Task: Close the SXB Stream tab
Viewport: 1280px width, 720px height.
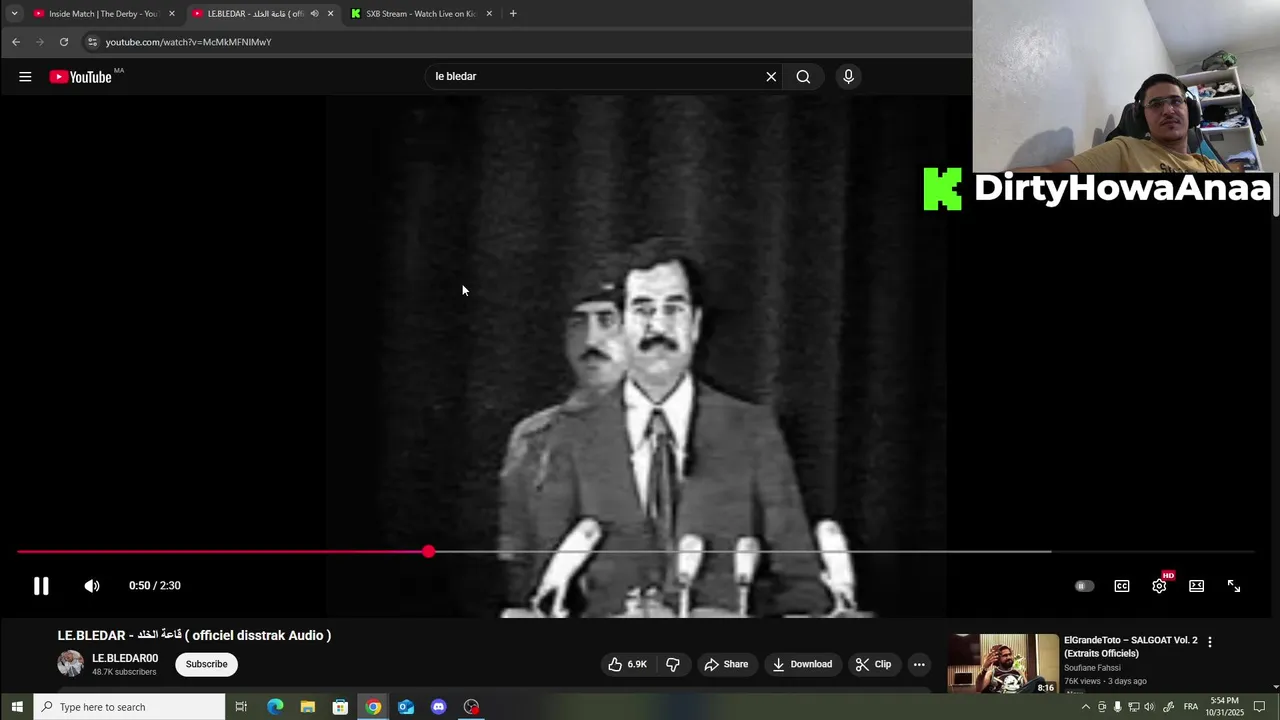Action: click(x=489, y=14)
